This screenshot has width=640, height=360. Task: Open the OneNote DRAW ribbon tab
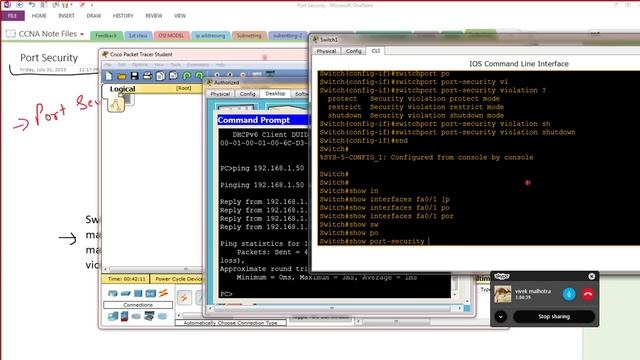click(93, 16)
